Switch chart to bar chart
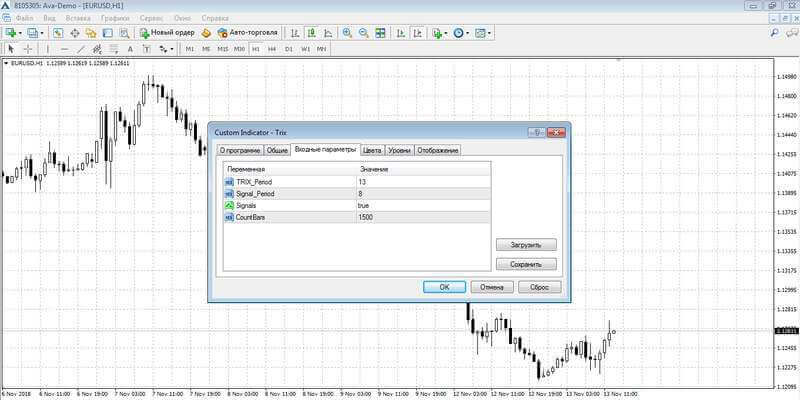 pos(295,33)
